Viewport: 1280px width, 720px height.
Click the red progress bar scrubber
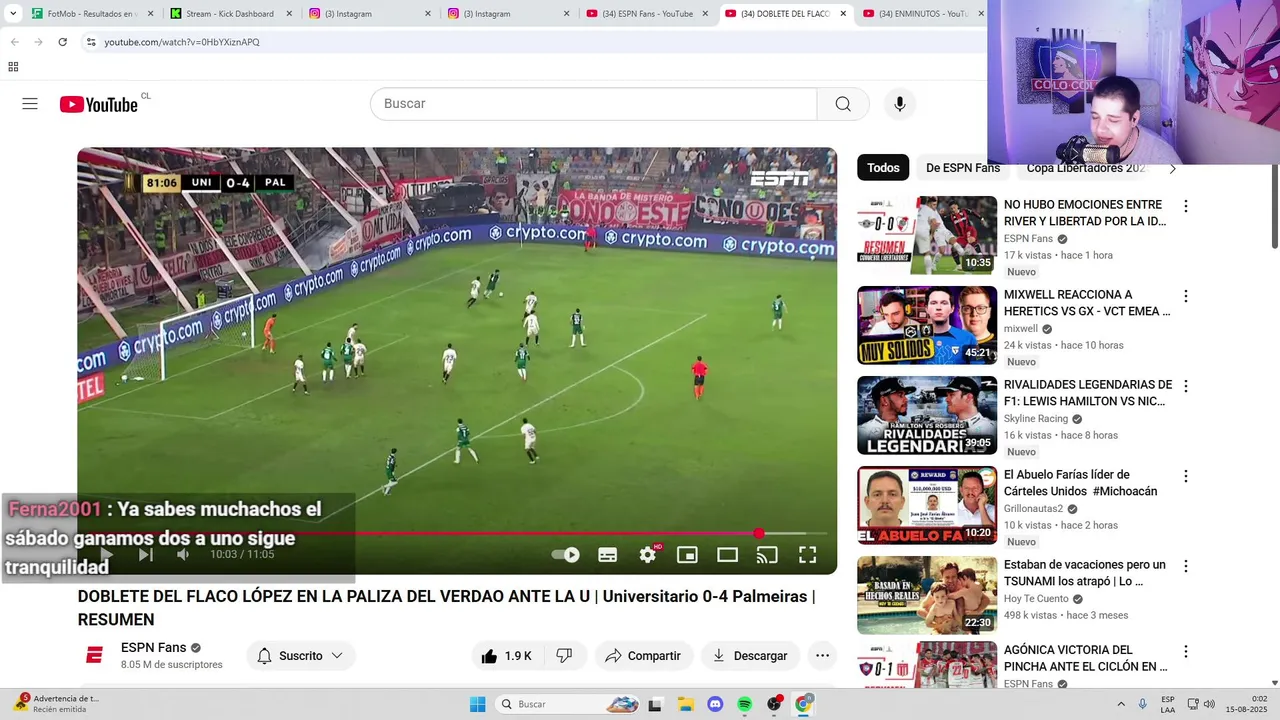coord(759,533)
